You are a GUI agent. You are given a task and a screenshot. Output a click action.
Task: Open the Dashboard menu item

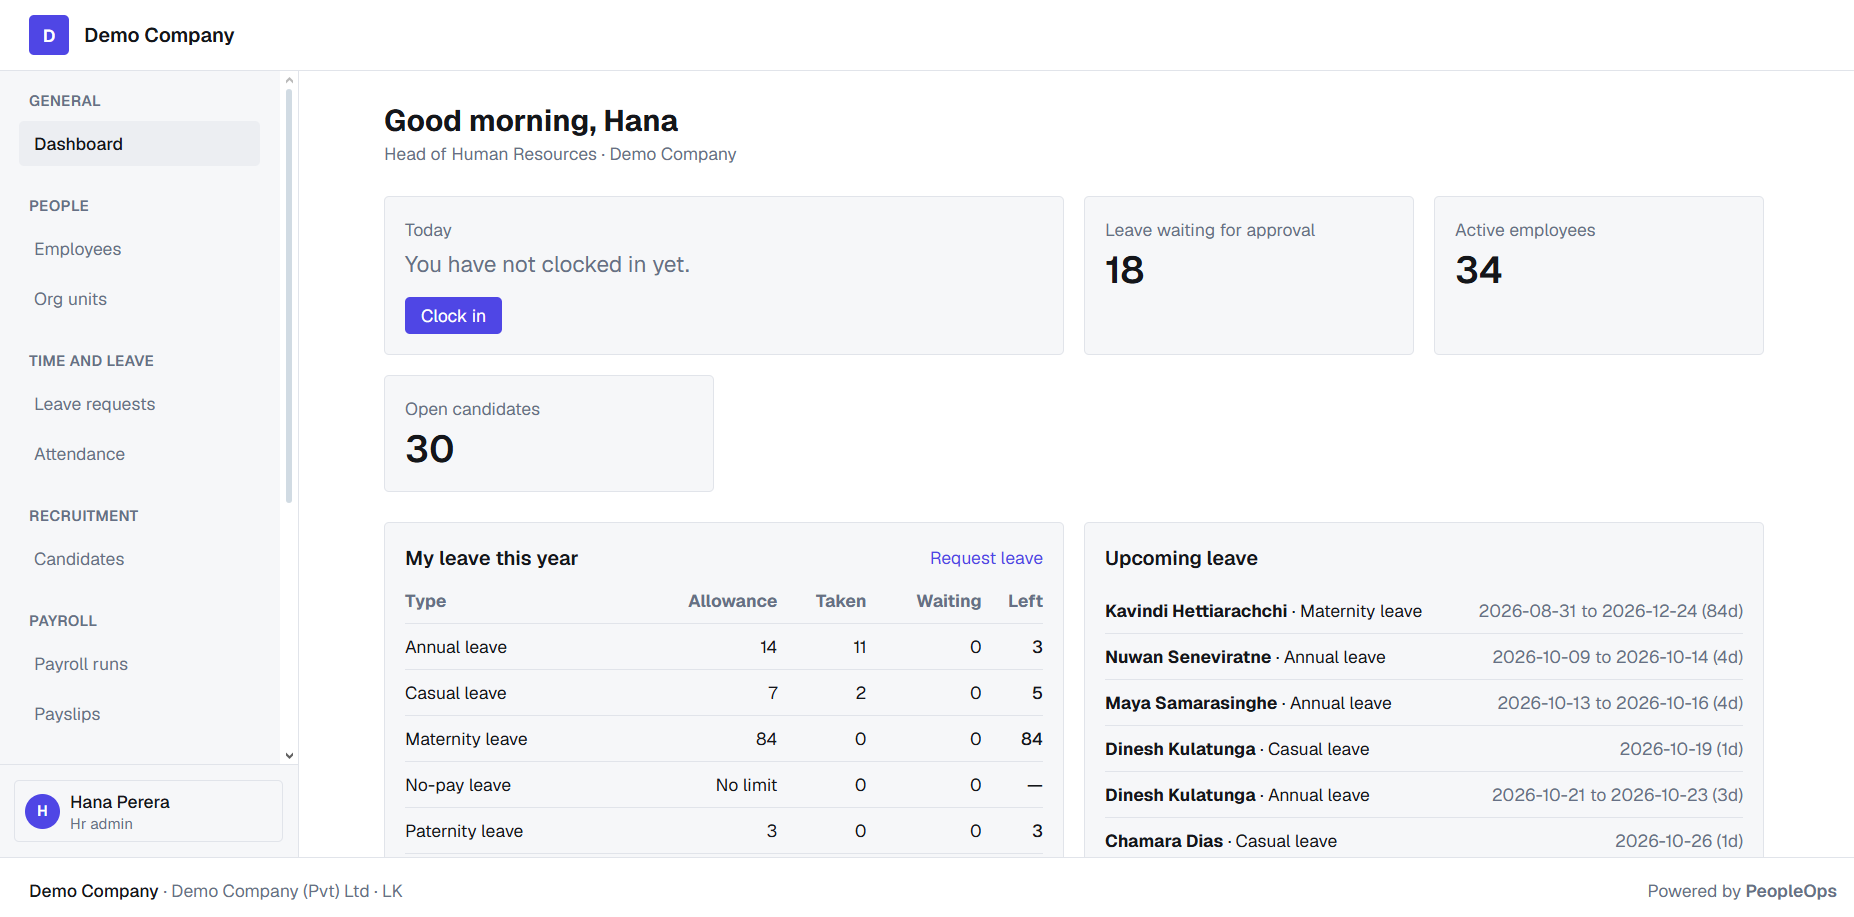coord(139,144)
